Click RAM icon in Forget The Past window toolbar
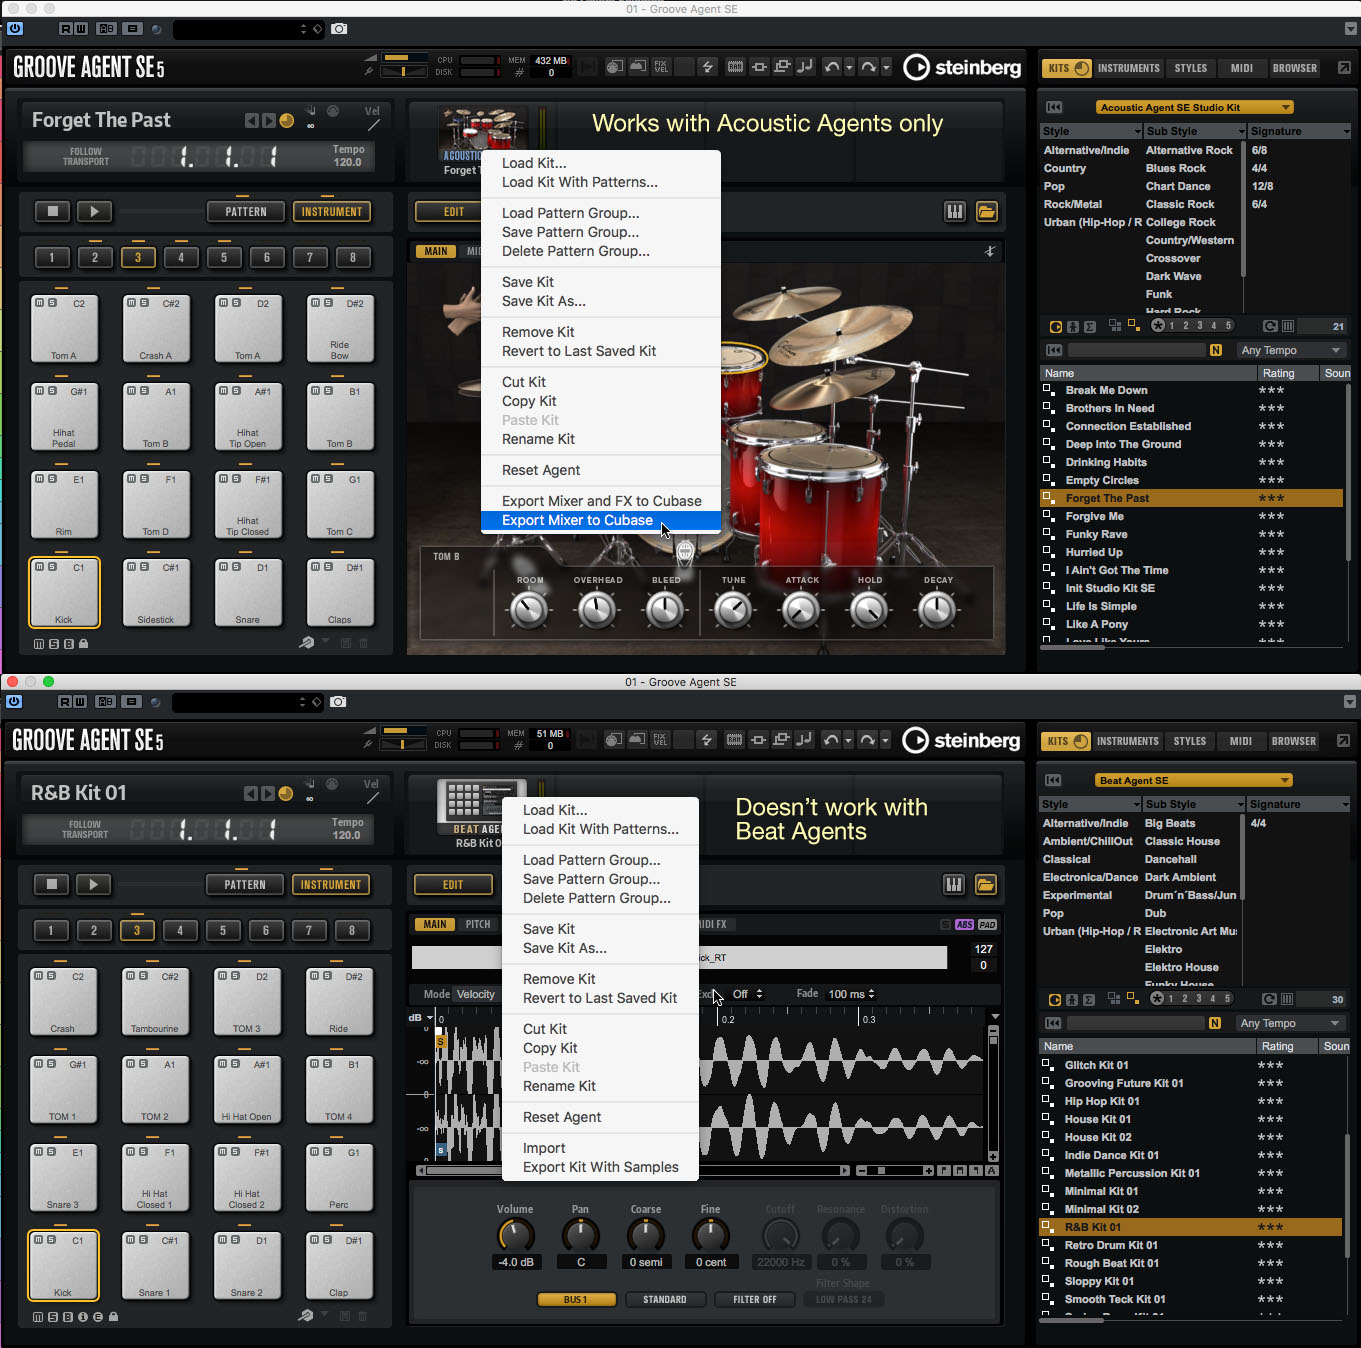 click(x=735, y=67)
